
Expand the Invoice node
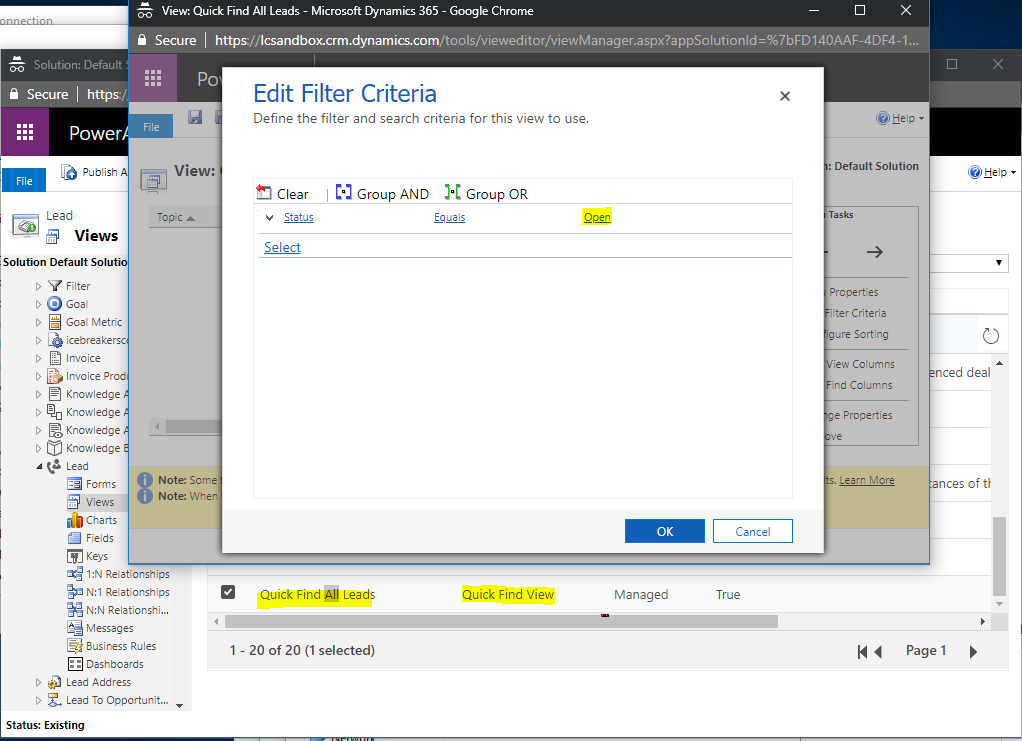pos(38,358)
